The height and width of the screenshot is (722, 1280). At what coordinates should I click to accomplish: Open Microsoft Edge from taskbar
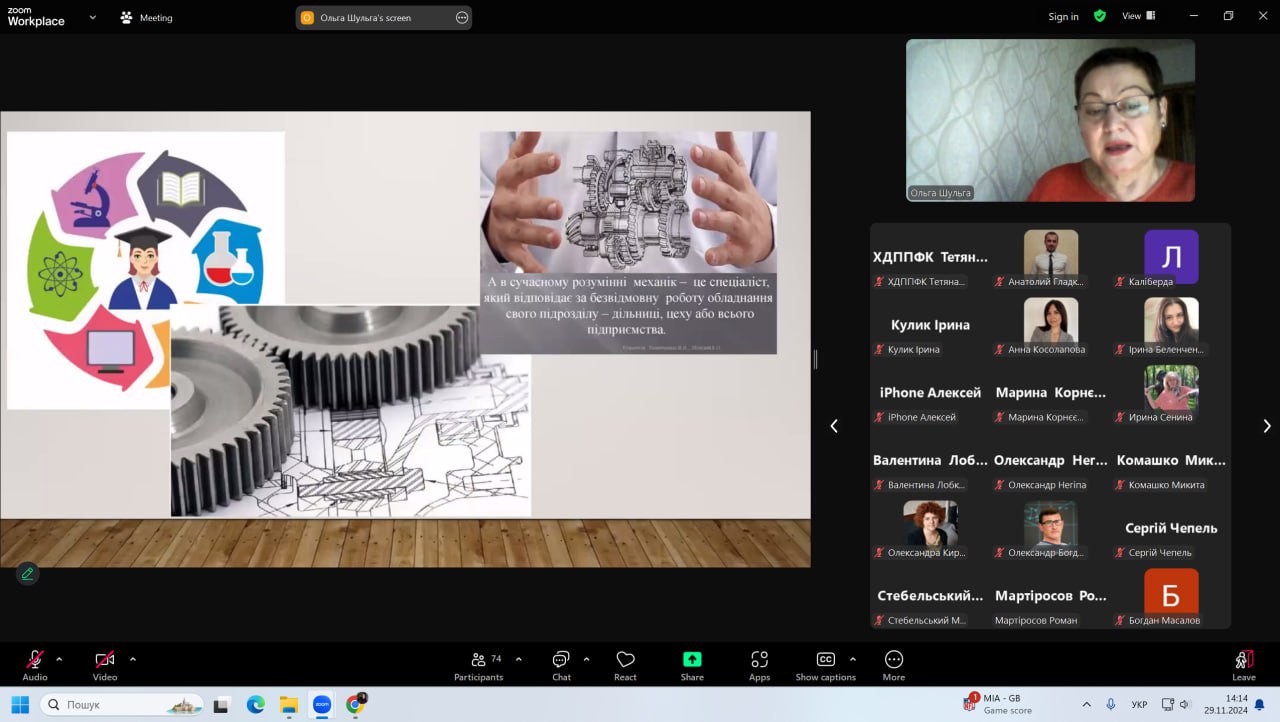(255, 704)
